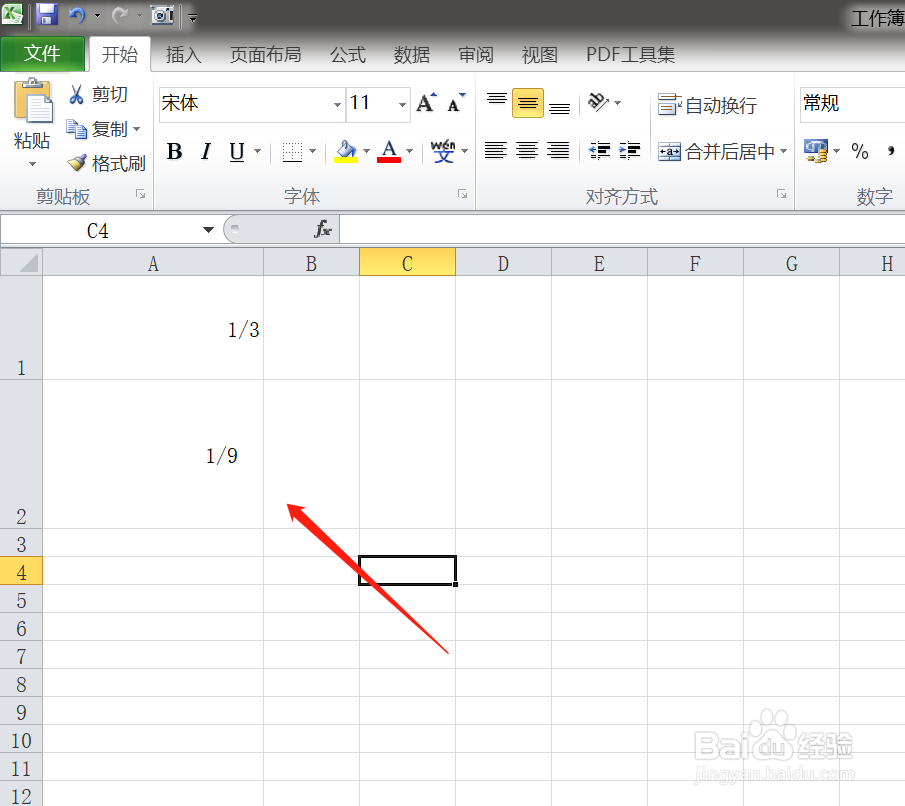The width and height of the screenshot is (905, 806).
Task: Click the font size box showing 11
Action: tap(371, 104)
